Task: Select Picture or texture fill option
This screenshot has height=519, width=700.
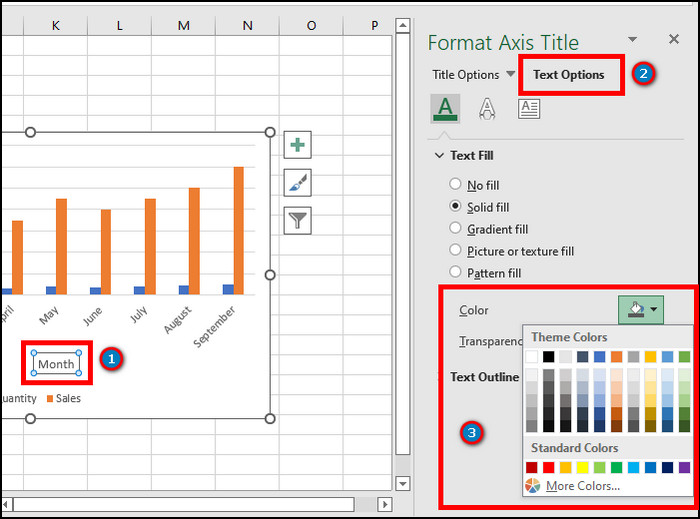Action: [x=455, y=250]
